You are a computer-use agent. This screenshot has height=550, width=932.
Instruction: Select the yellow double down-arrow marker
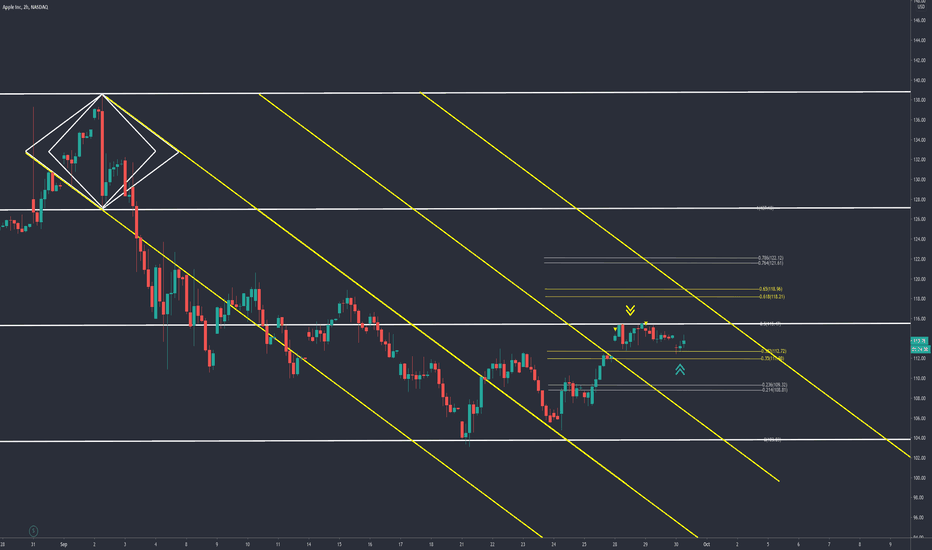click(630, 310)
